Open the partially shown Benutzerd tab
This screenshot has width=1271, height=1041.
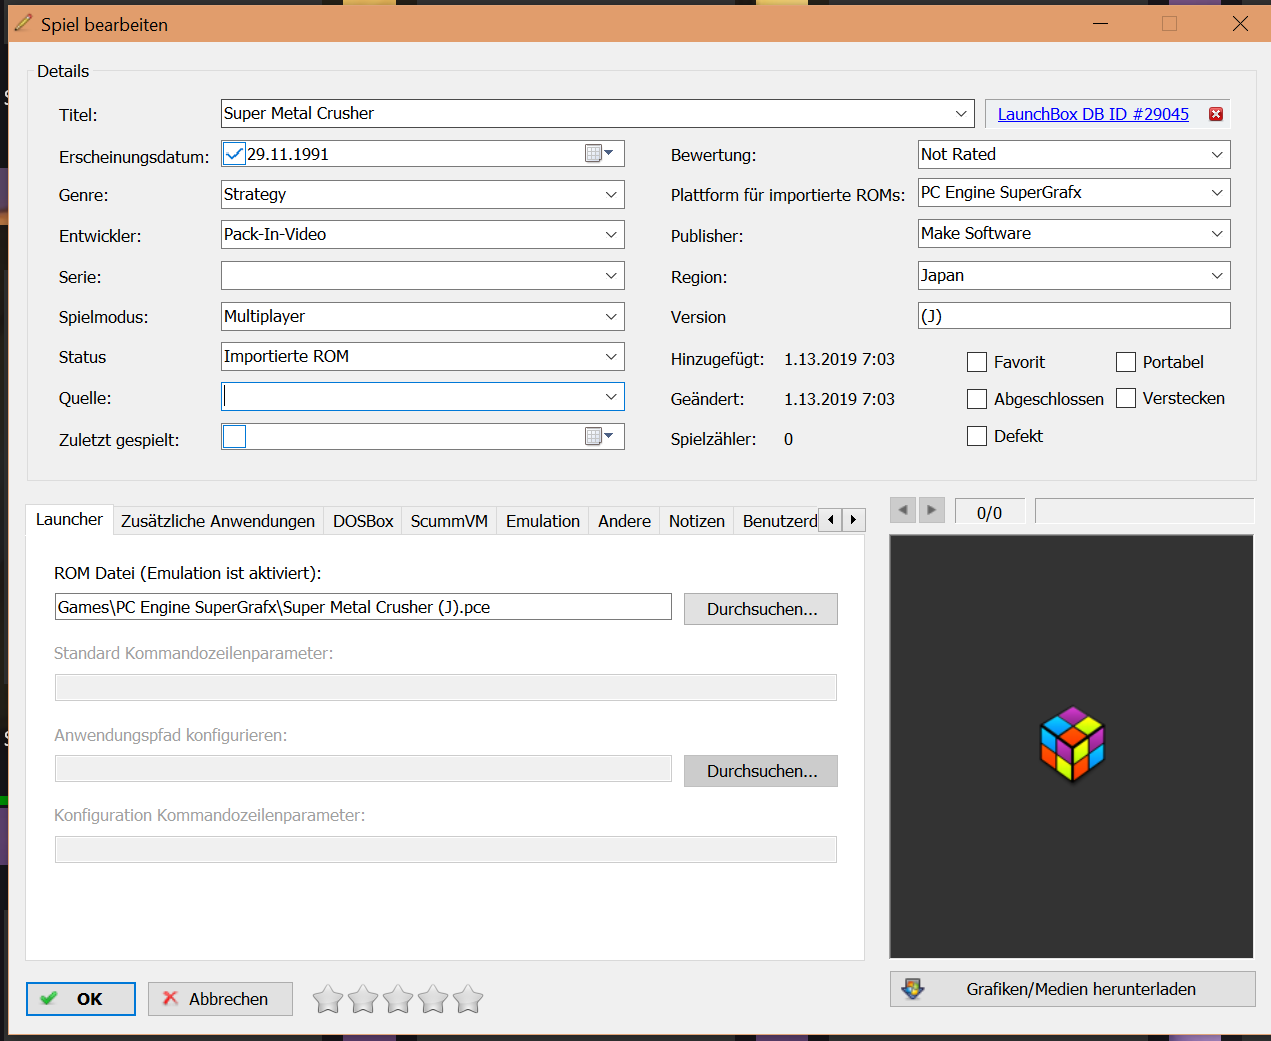point(779,521)
